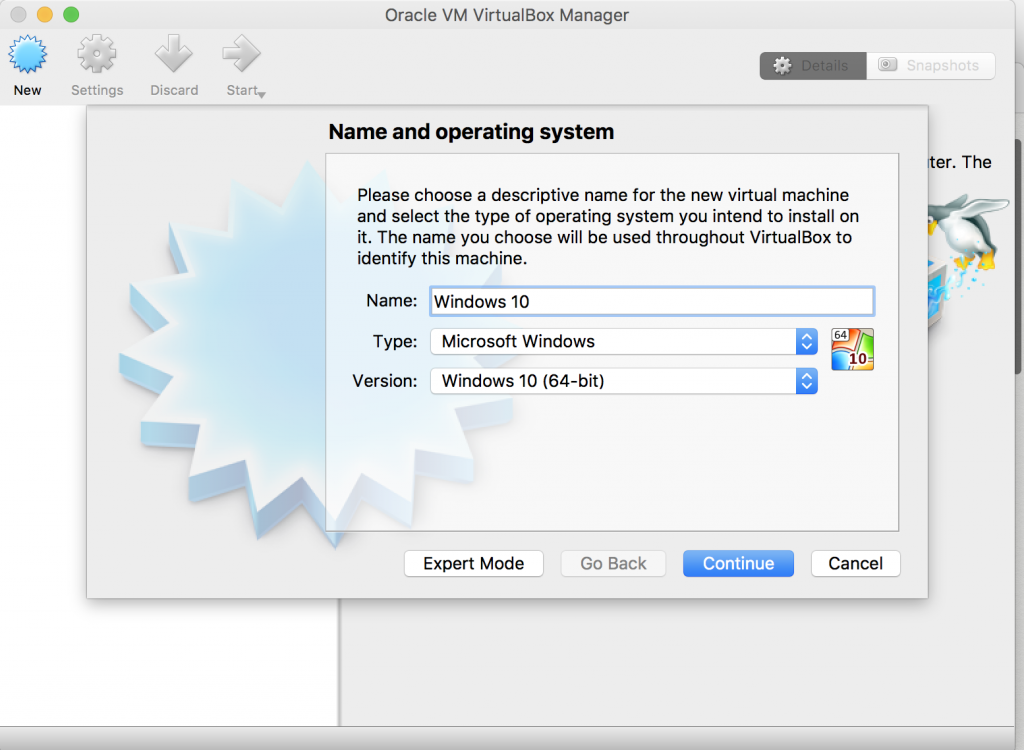Image resolution: width=1024 pixels, height=750 pixels.
Task: Click the Discard toolbar icon
Action: 174,54
